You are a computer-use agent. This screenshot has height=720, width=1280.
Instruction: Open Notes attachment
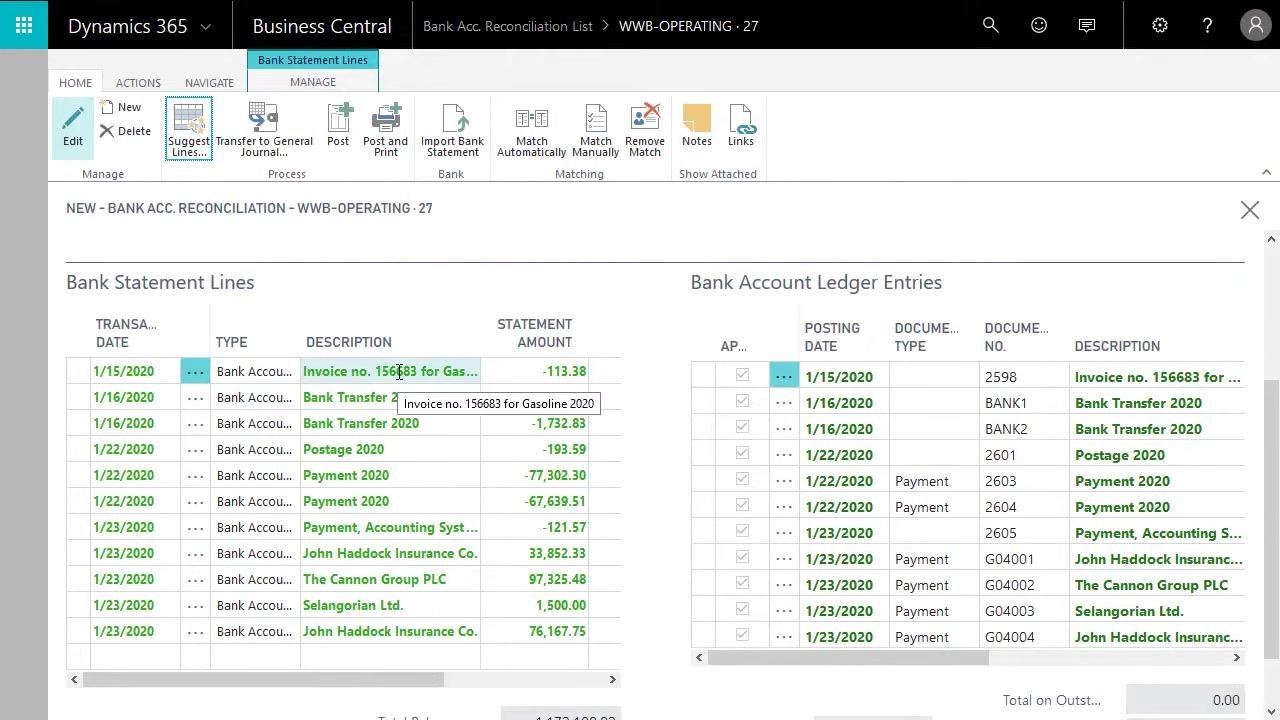697,126
